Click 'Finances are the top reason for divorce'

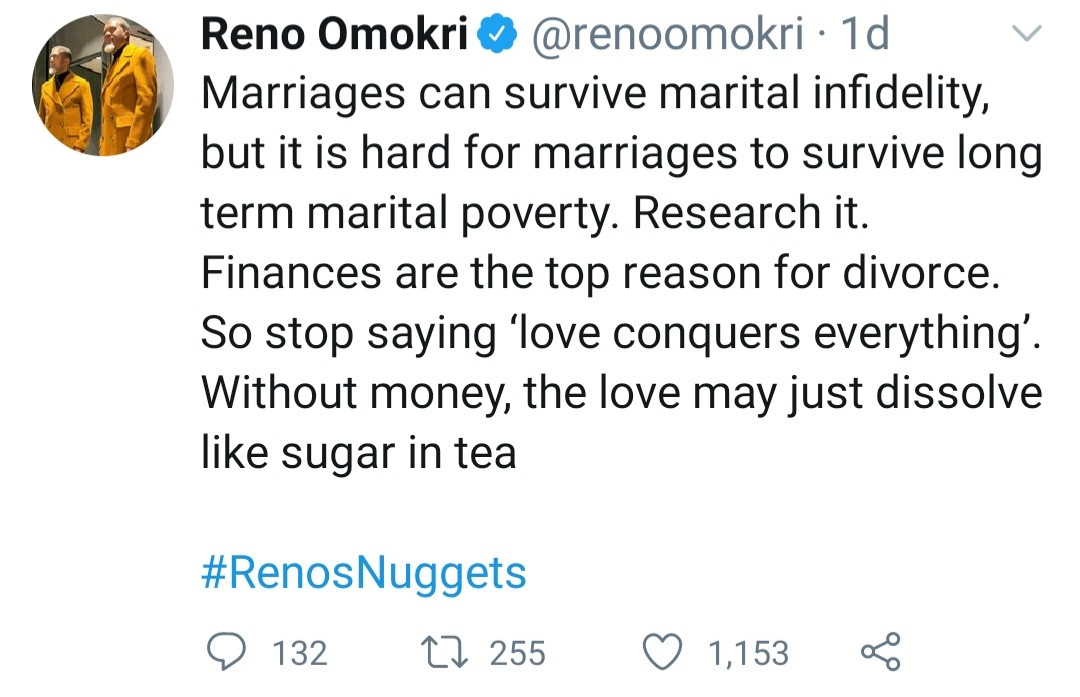tap(598, 274)
